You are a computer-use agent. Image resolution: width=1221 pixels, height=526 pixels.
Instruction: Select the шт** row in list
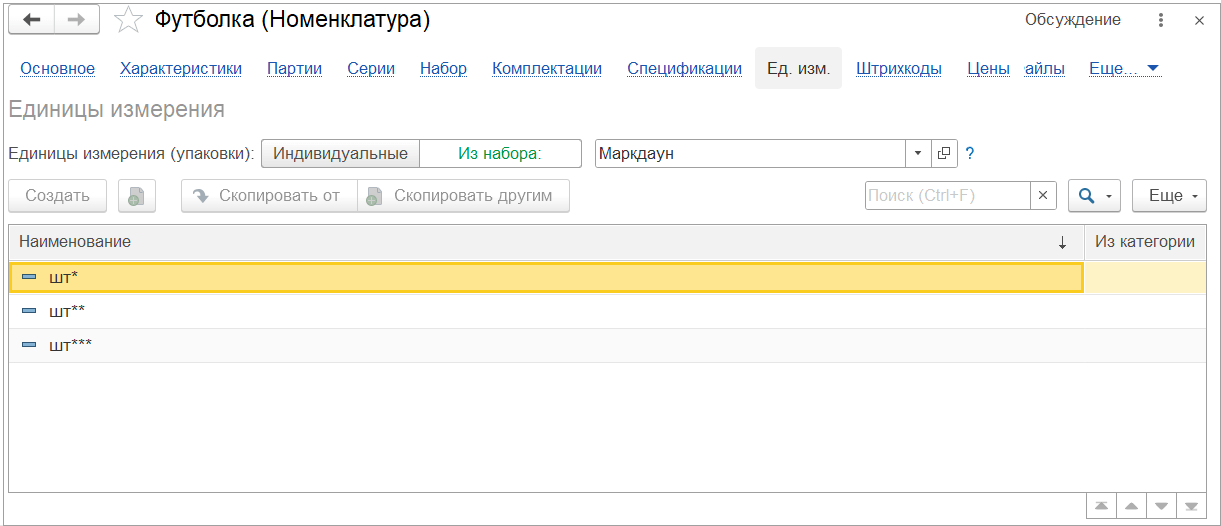(x=546, y=311)
